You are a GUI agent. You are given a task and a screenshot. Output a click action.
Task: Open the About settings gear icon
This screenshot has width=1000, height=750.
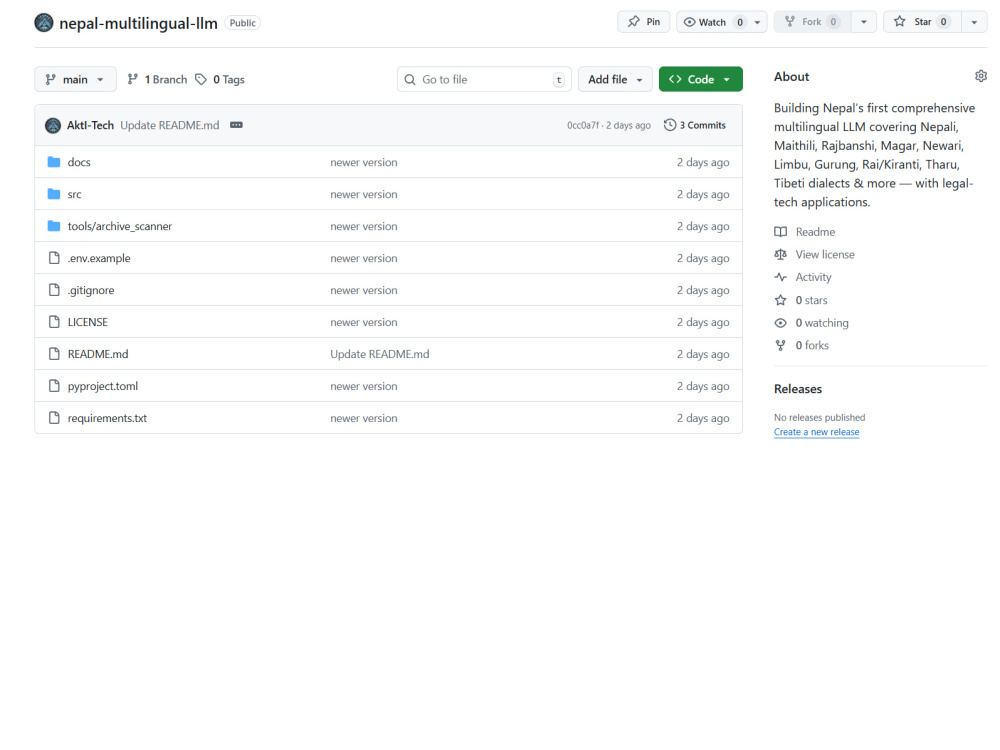(x=981, y=76)
